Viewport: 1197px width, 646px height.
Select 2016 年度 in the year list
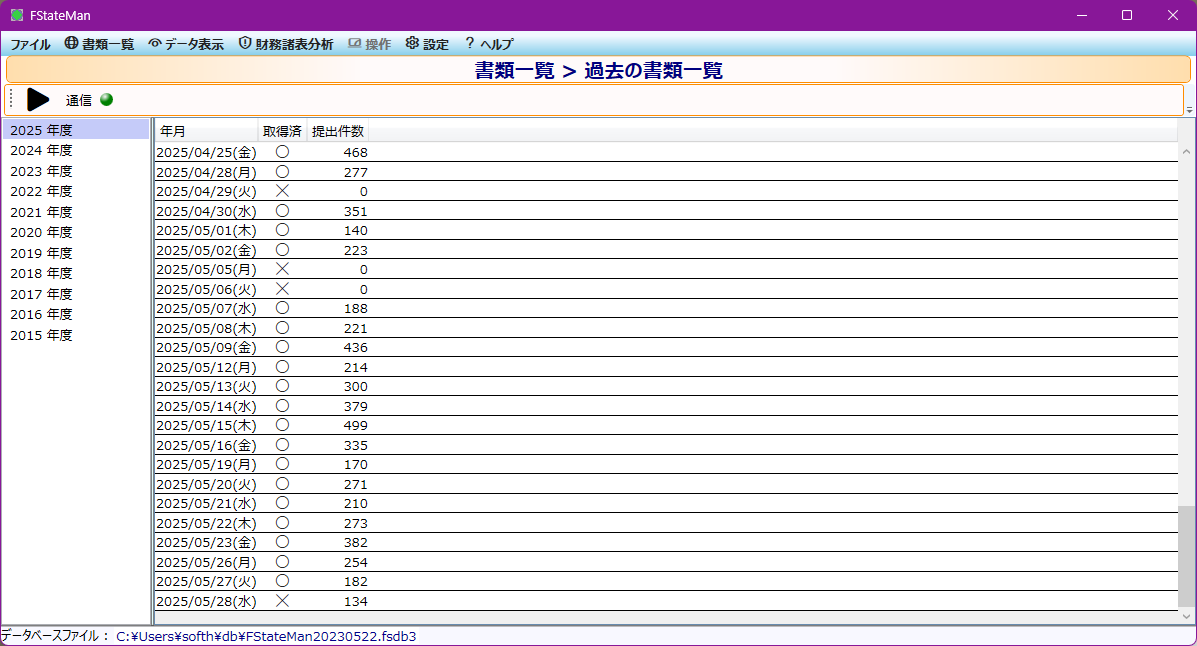pyautogui.click(x=76, y=314)
